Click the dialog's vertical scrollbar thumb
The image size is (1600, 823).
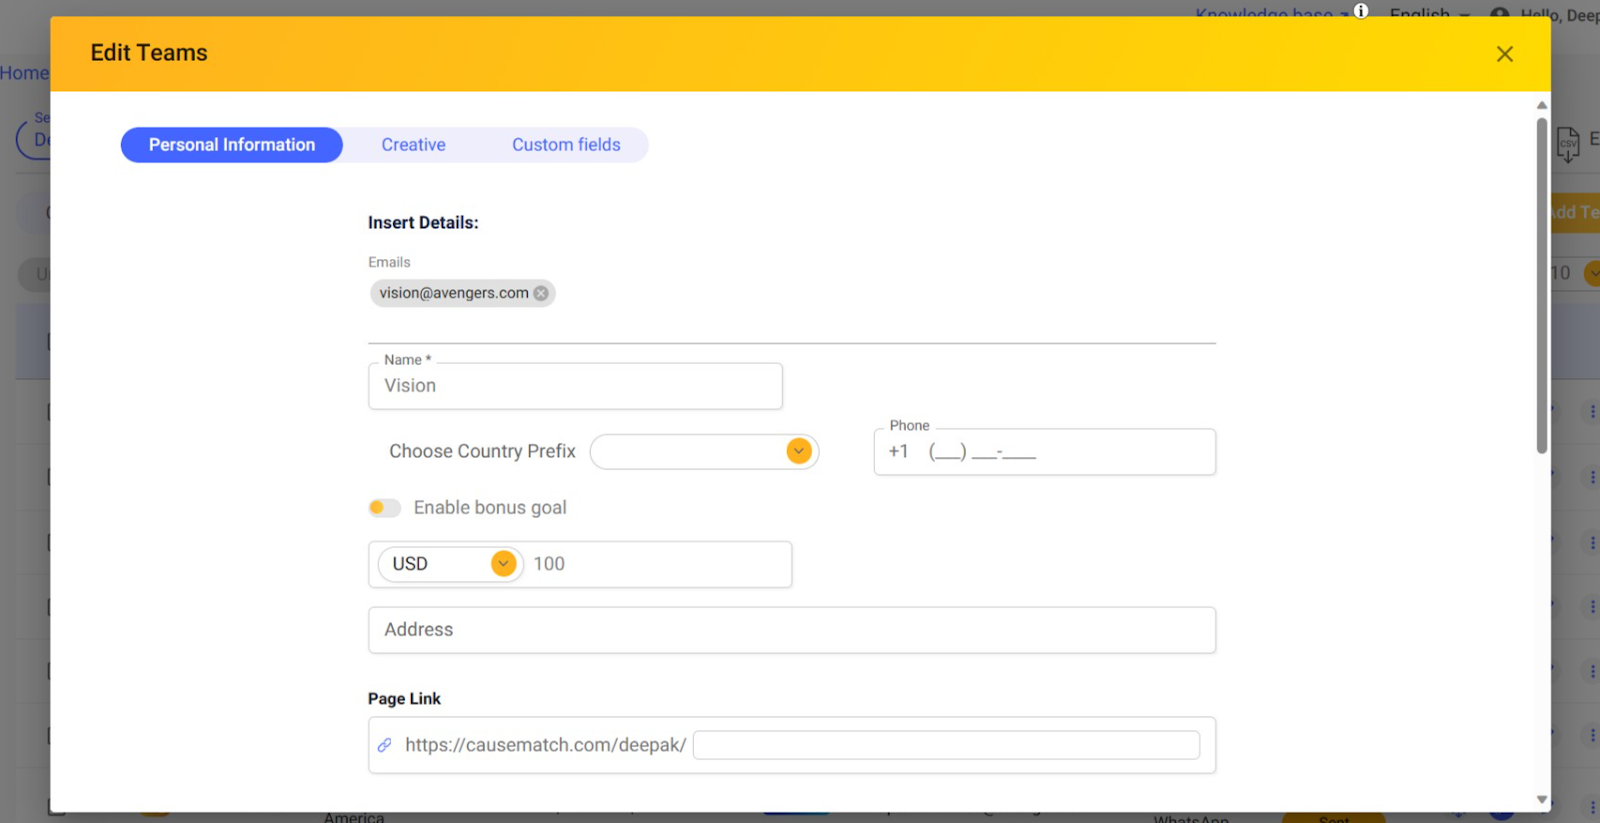pyautogui.click(x=1542, y=285)
